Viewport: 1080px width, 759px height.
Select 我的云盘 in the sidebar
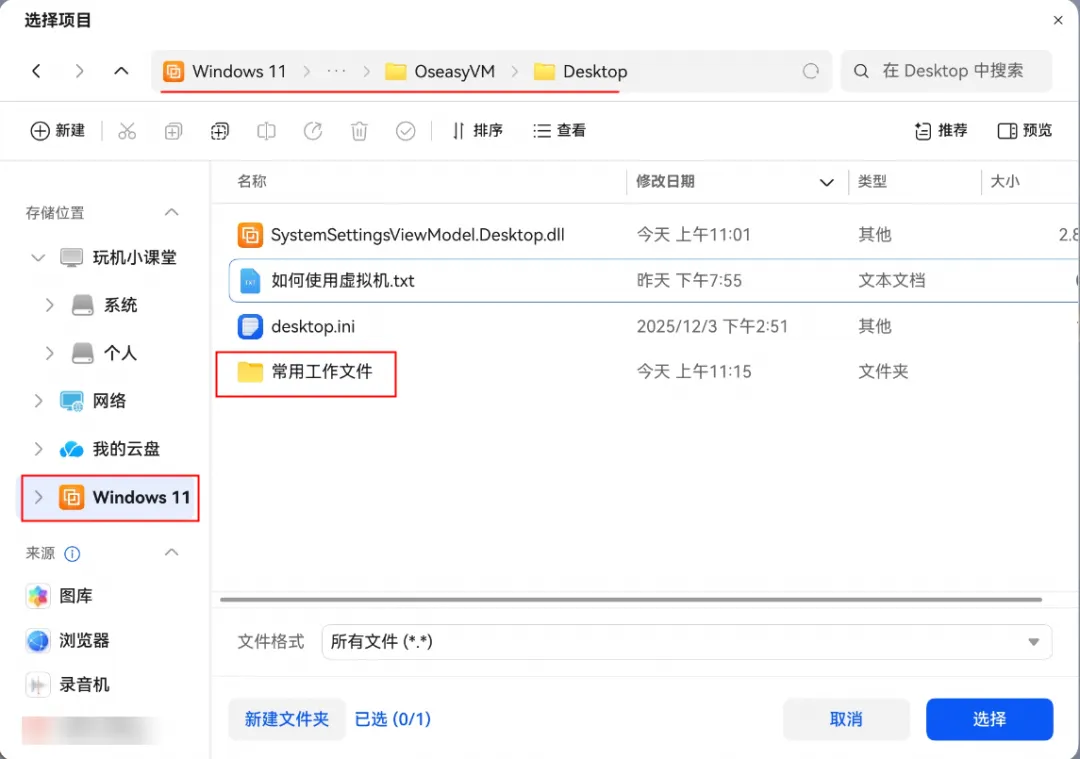(110, 449)
